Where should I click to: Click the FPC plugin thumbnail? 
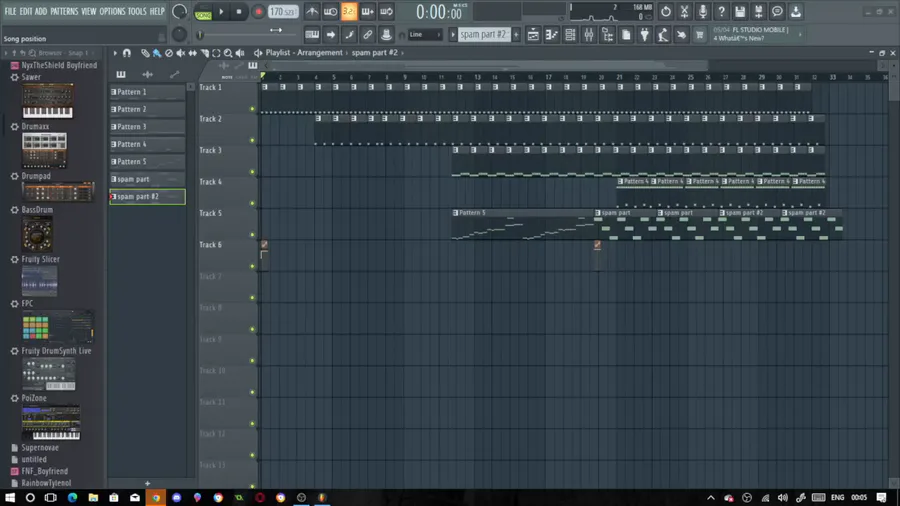tap(57, 326)
